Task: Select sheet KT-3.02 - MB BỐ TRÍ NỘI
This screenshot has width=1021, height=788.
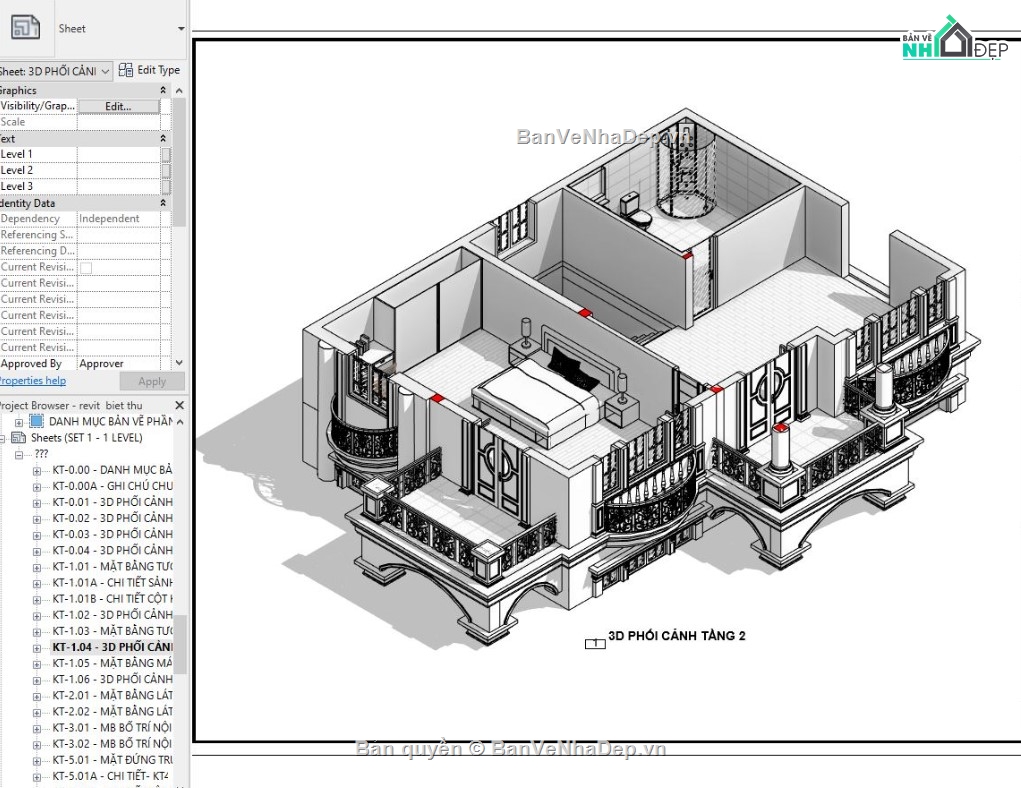Action: click(113, 744)
